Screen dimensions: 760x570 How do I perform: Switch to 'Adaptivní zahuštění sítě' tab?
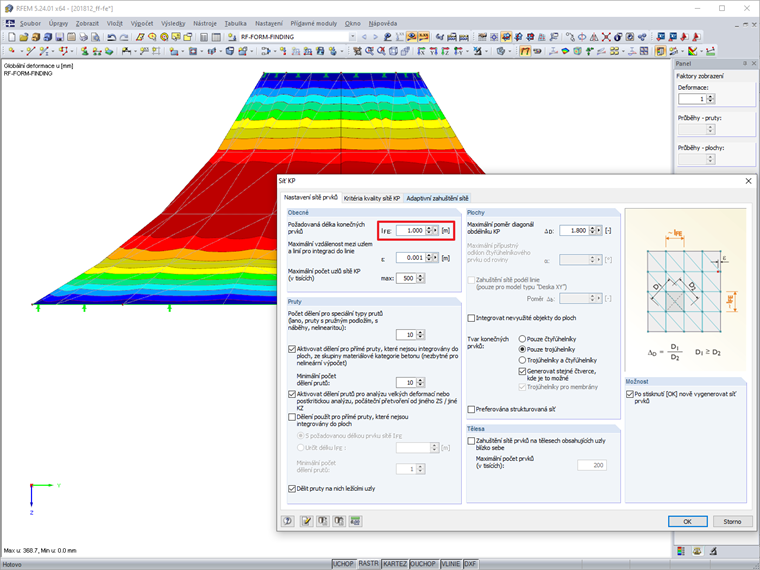click(x=437, y=198)
